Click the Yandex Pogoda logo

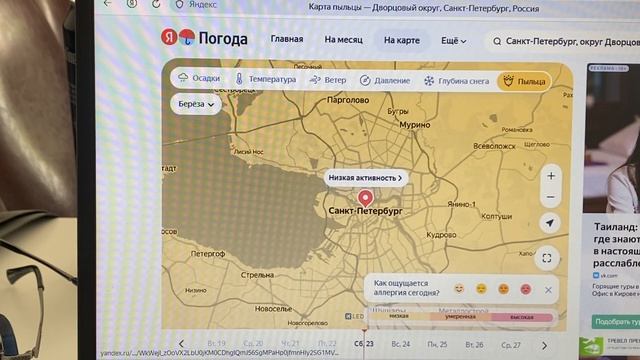tap(204, 38)
